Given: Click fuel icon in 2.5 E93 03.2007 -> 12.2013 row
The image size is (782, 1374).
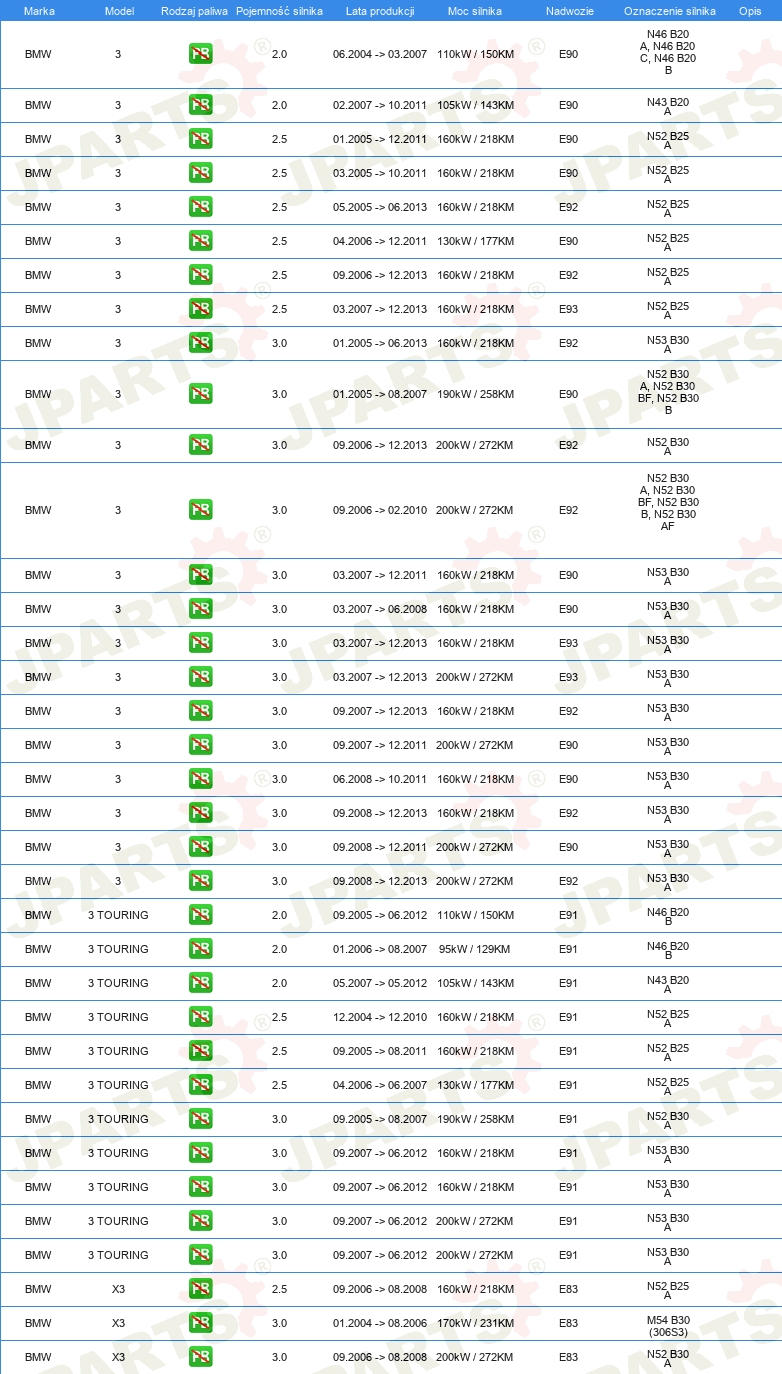Looking at the screenshot, I should (200, 309).
